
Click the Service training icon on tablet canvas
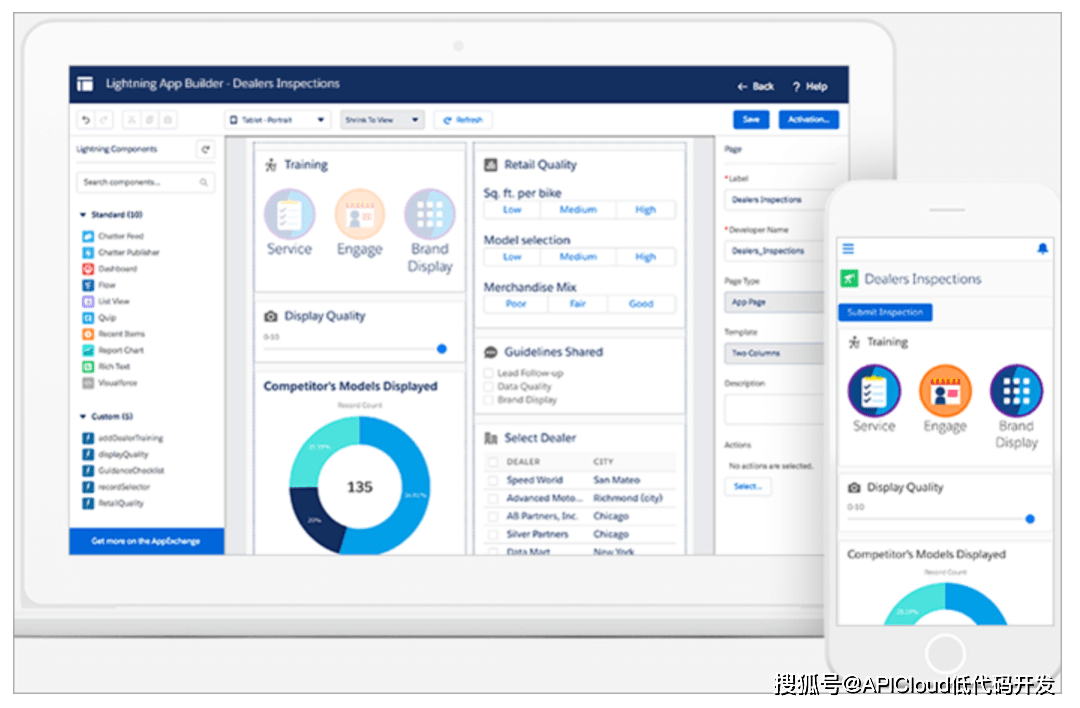pos(289,214)
